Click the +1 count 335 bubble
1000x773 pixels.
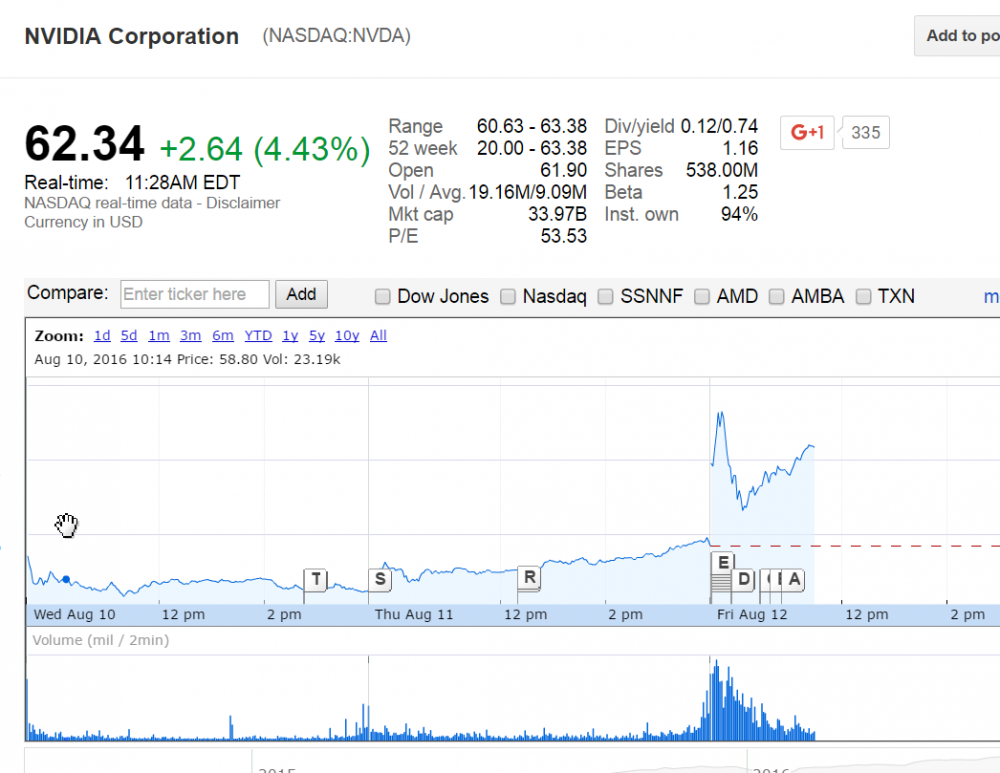865,133
